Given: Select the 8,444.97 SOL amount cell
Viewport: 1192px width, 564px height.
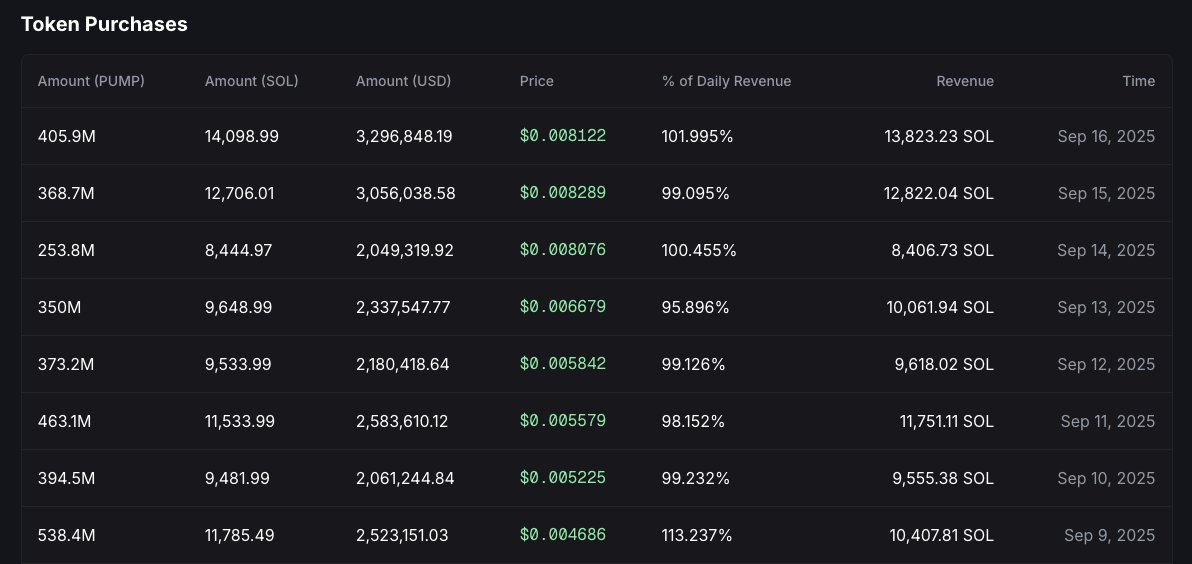Looking at the screenshot, I should [x=239, y=251].
